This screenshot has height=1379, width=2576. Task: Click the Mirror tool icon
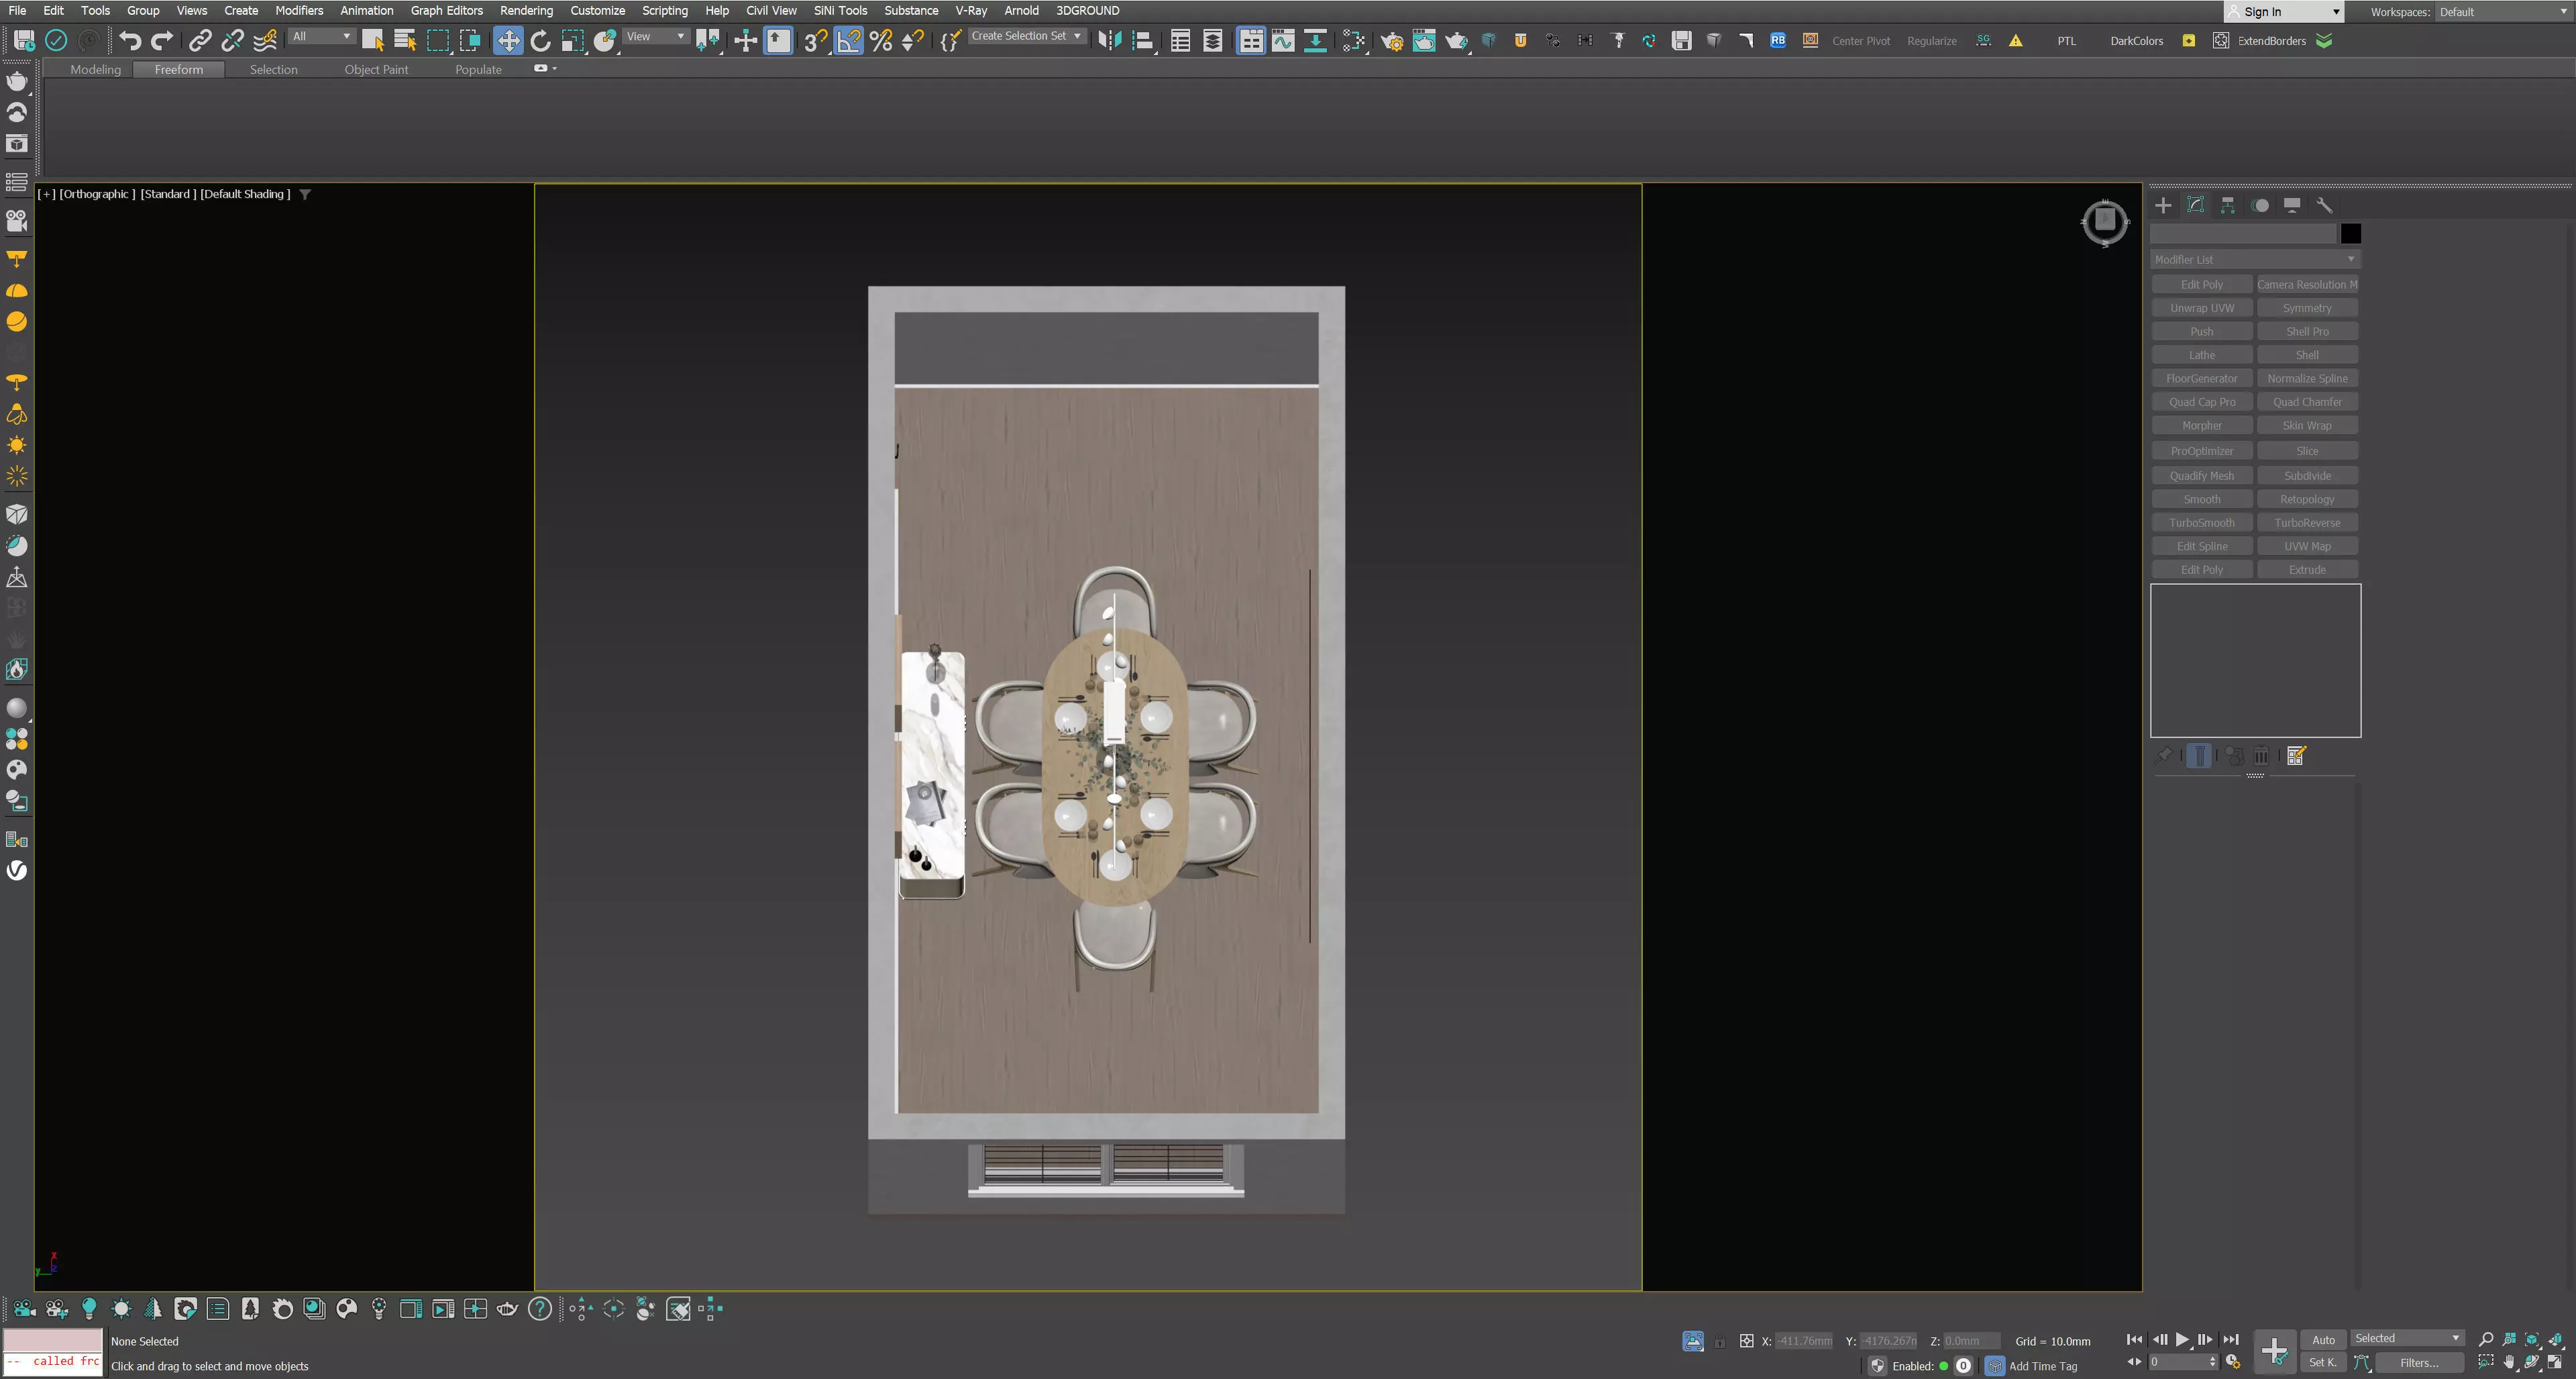pyautogui.click(x=1108, y=40)
